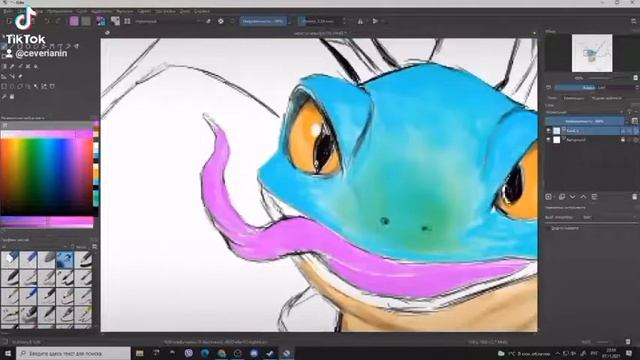Adjust the brush size slider in toolbar
640x360 pixels.
[x=320, y=21]
